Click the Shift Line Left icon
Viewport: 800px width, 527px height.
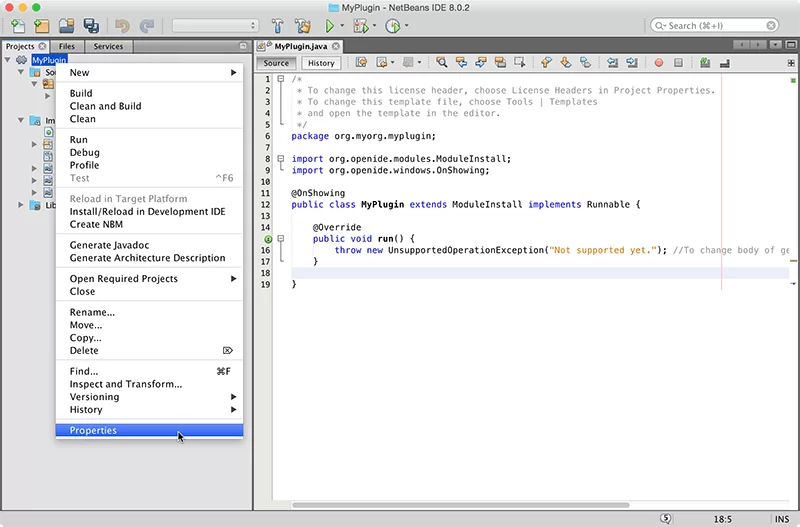coord(612,63)
